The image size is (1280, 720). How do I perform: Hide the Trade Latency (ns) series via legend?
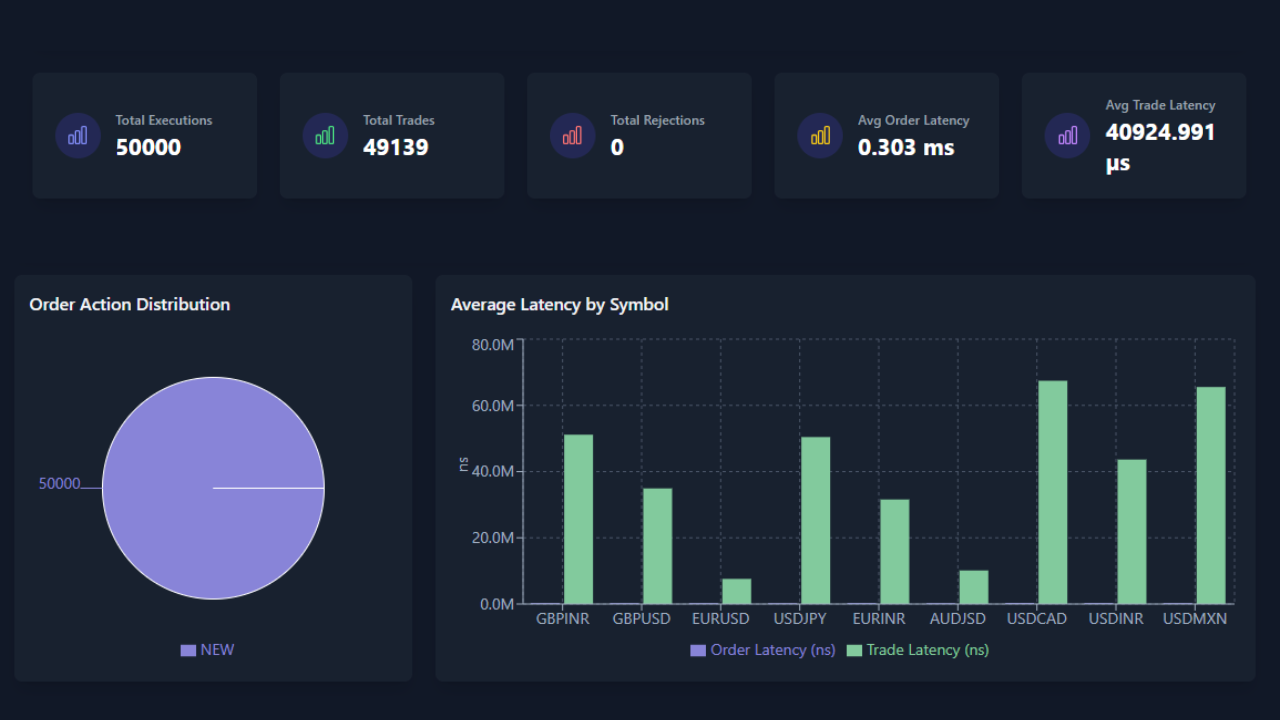(x=918, y=650)
